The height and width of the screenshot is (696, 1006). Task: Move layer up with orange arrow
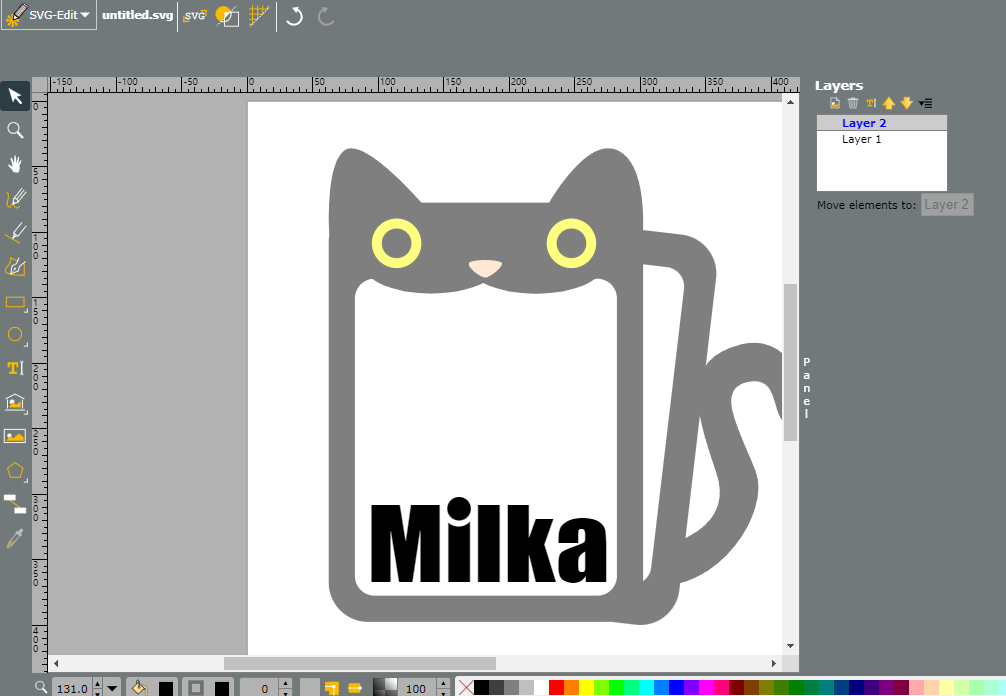[x=889, y=103]
